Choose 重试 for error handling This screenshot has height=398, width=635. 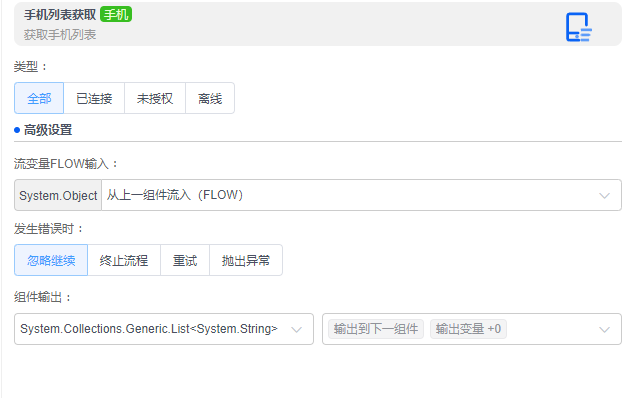(185, 260)
